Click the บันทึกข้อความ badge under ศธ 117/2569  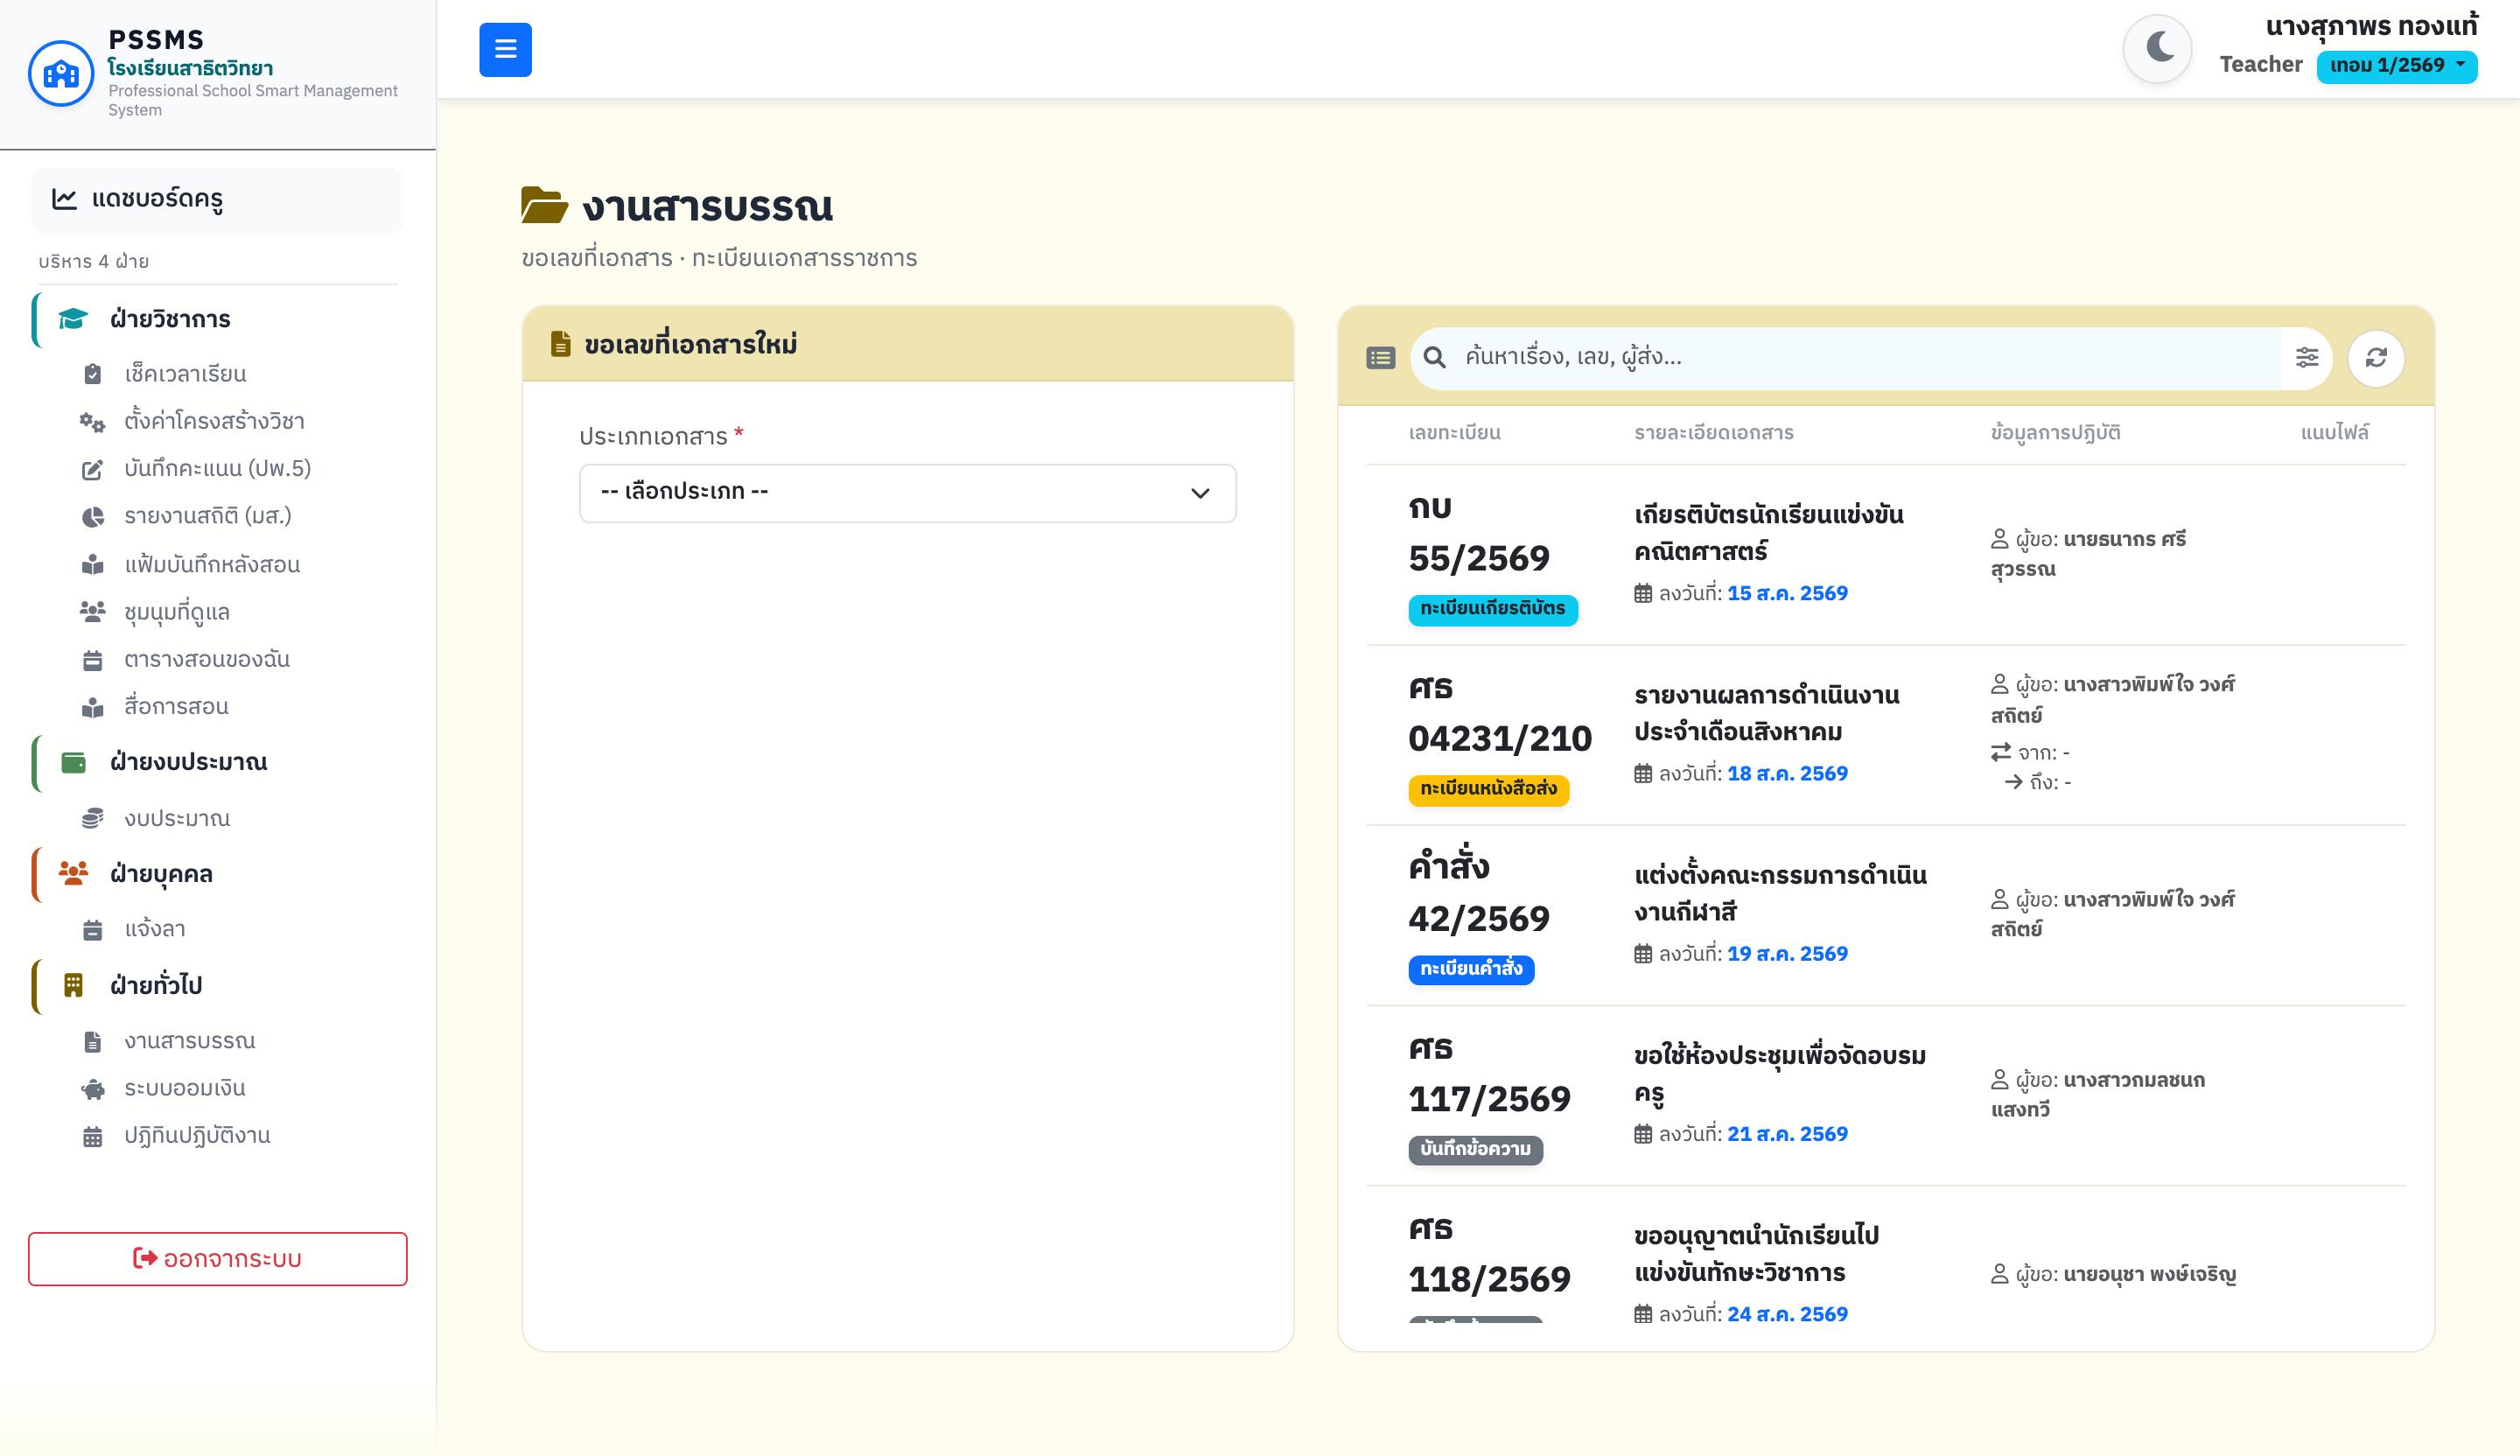click(x=1475, y=1149)
